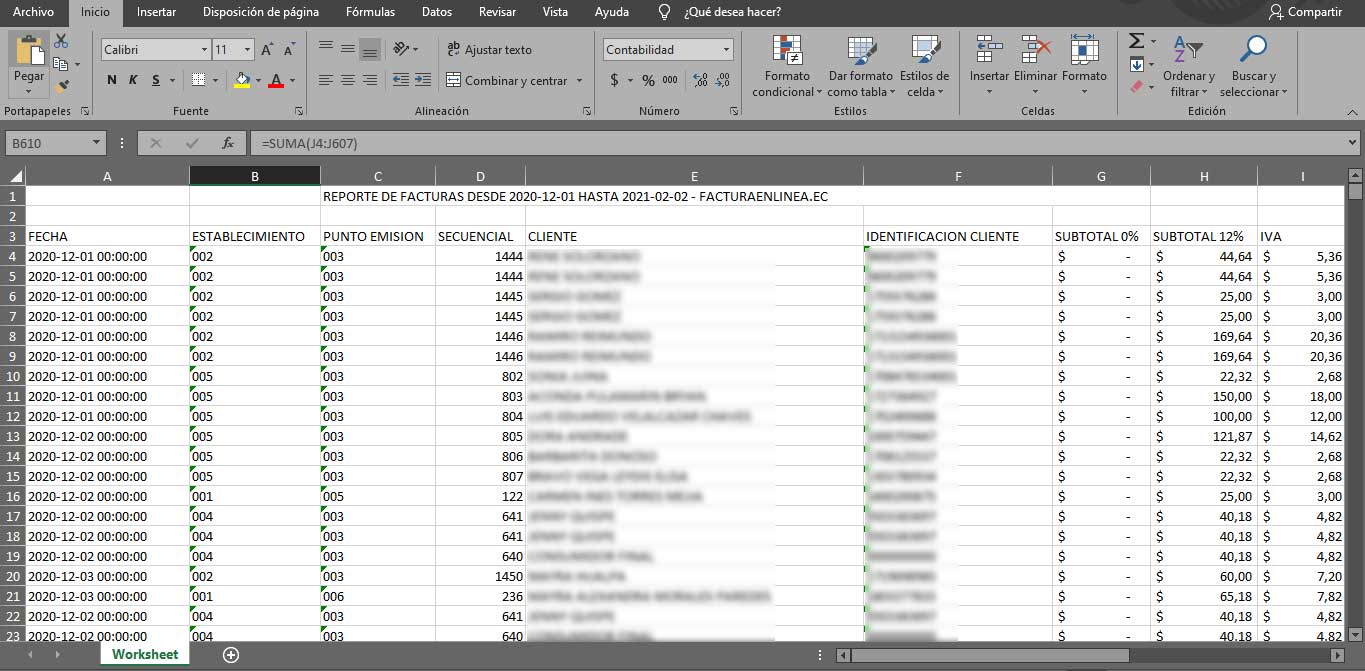1365x671 pixels.
Task: Pick a font color from the A swatch
Action: click(x=275, y=80)
